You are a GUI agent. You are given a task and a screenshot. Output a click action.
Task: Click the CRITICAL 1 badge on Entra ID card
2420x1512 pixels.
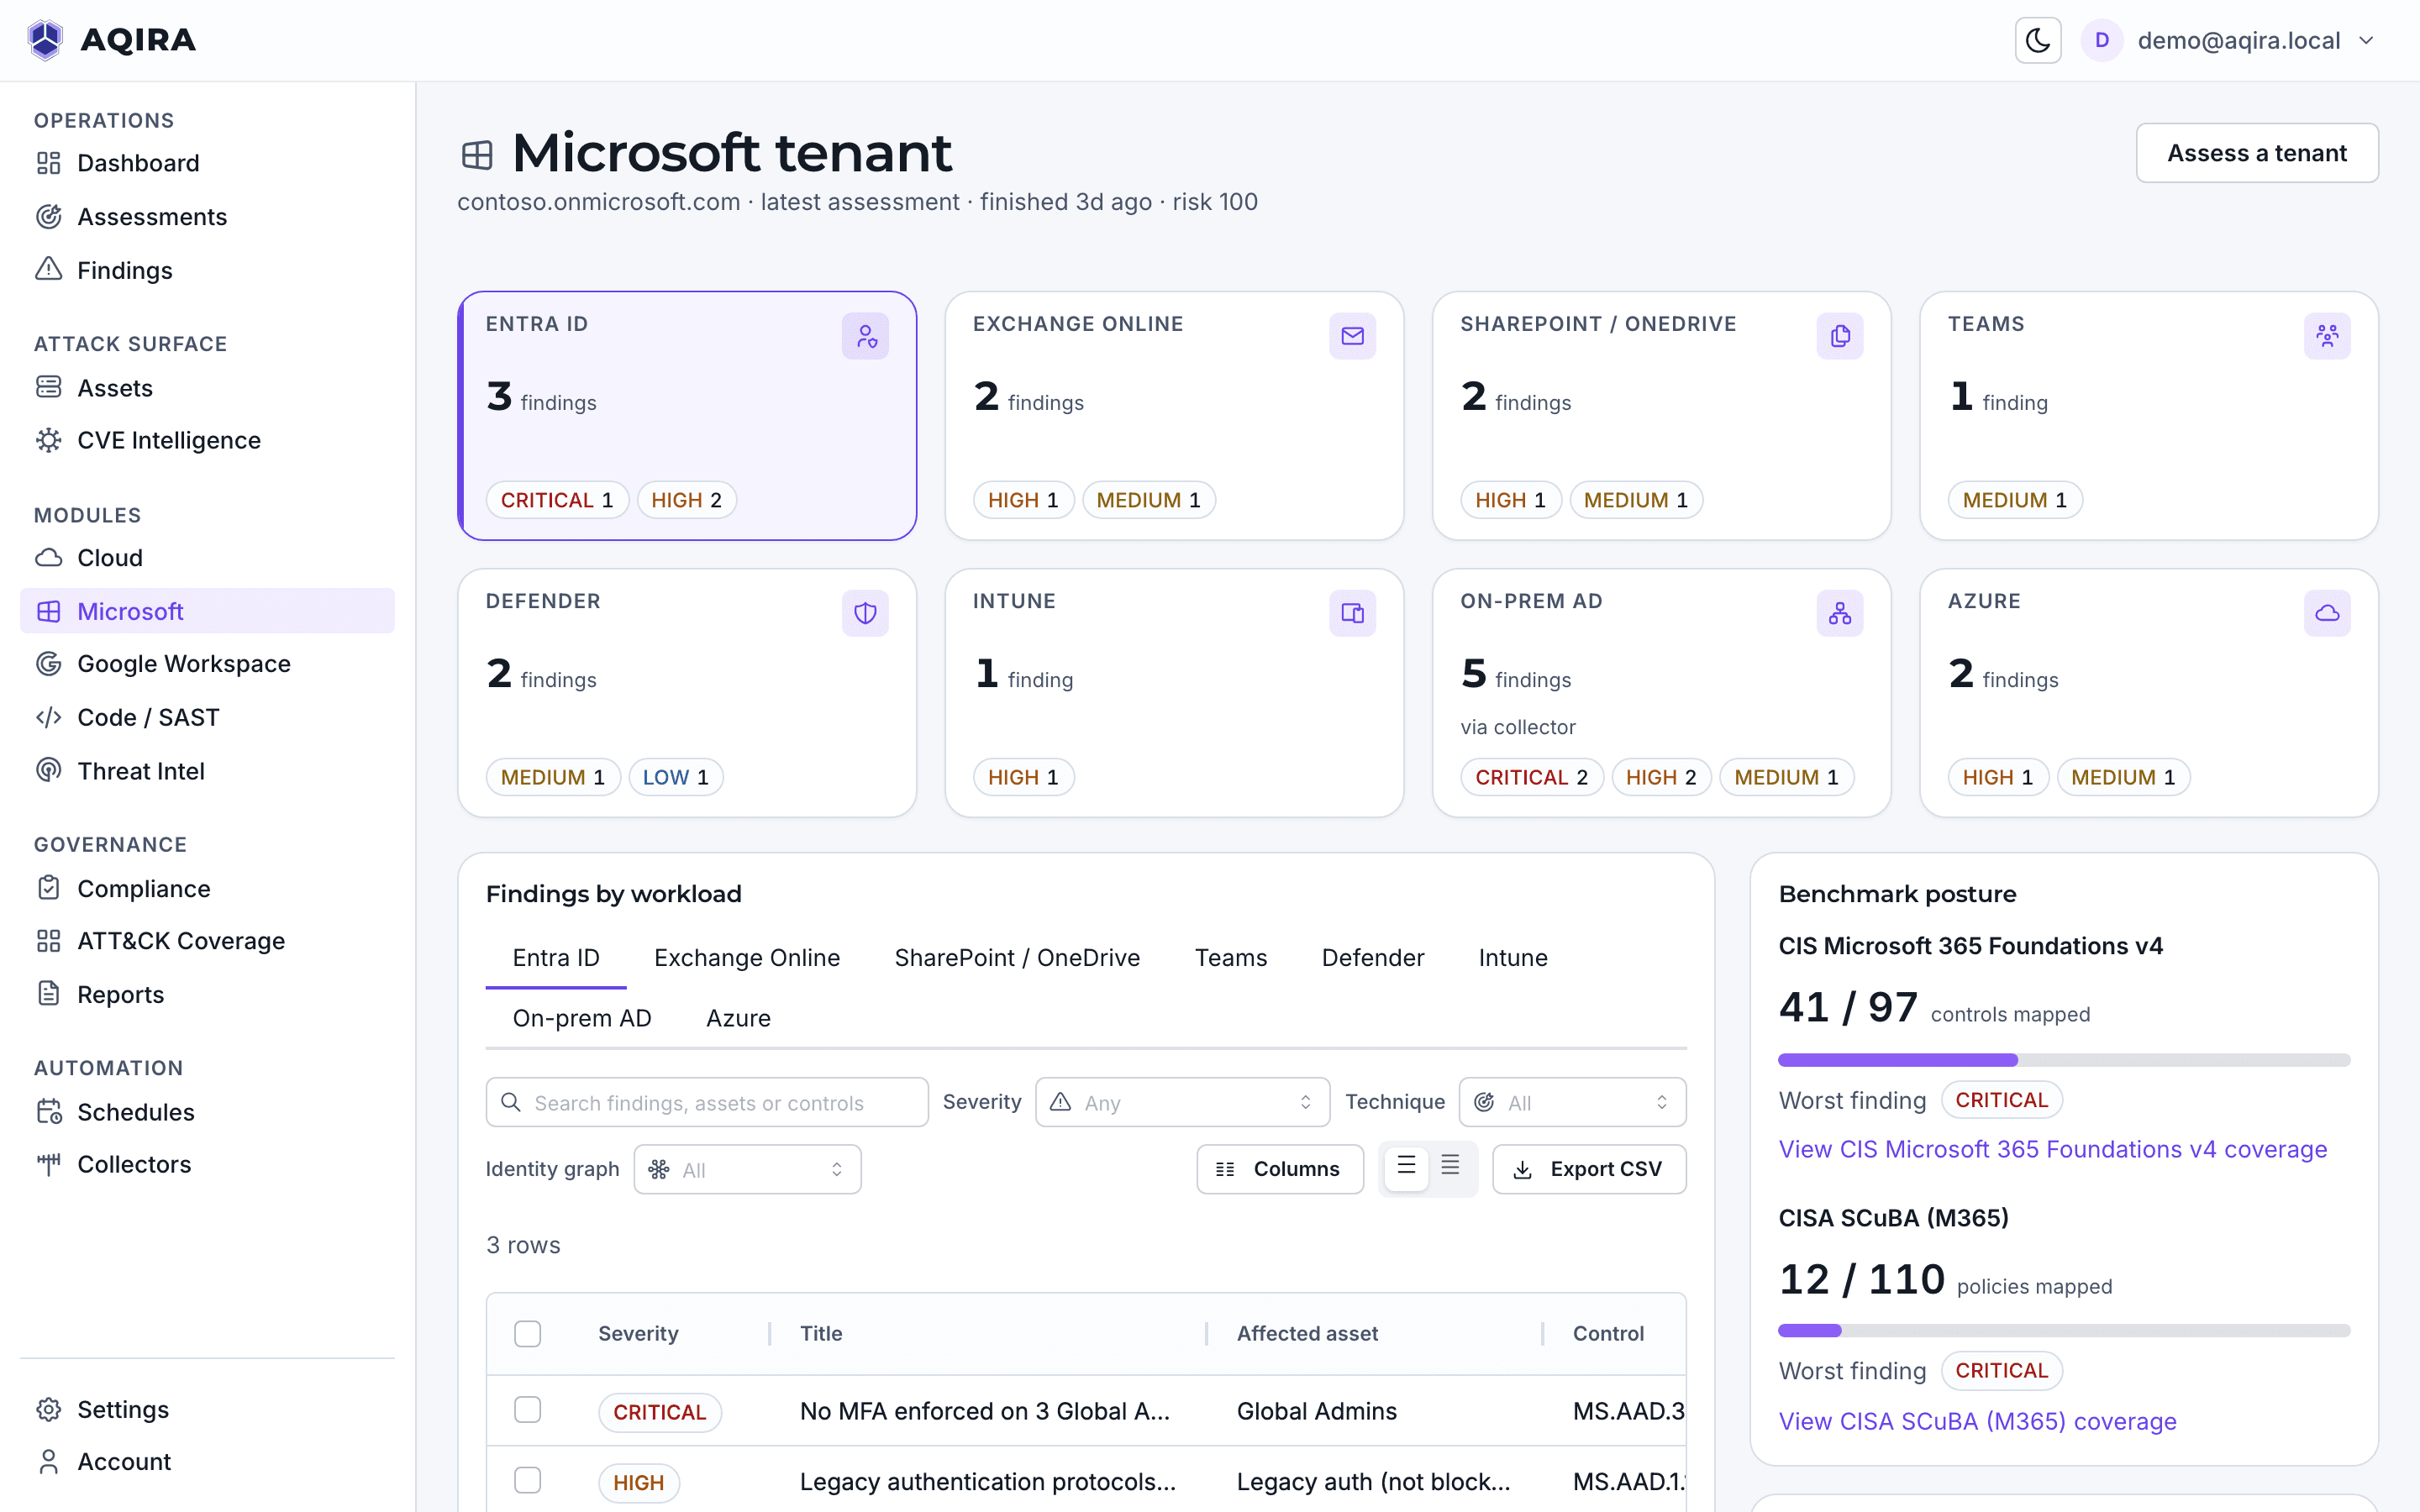[557, 500]
